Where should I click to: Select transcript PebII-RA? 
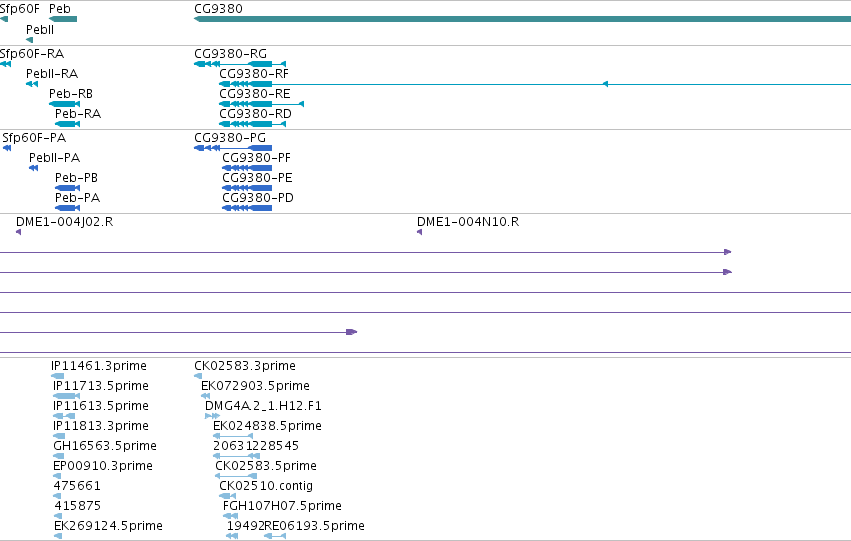(x=52, y=74)
